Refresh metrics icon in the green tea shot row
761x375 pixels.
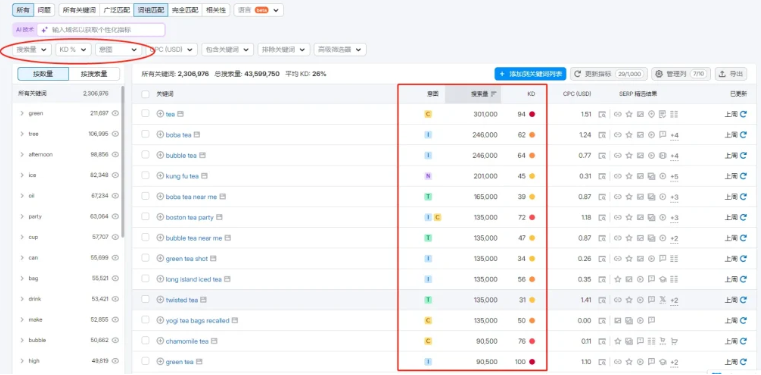[x=743, y=259]
